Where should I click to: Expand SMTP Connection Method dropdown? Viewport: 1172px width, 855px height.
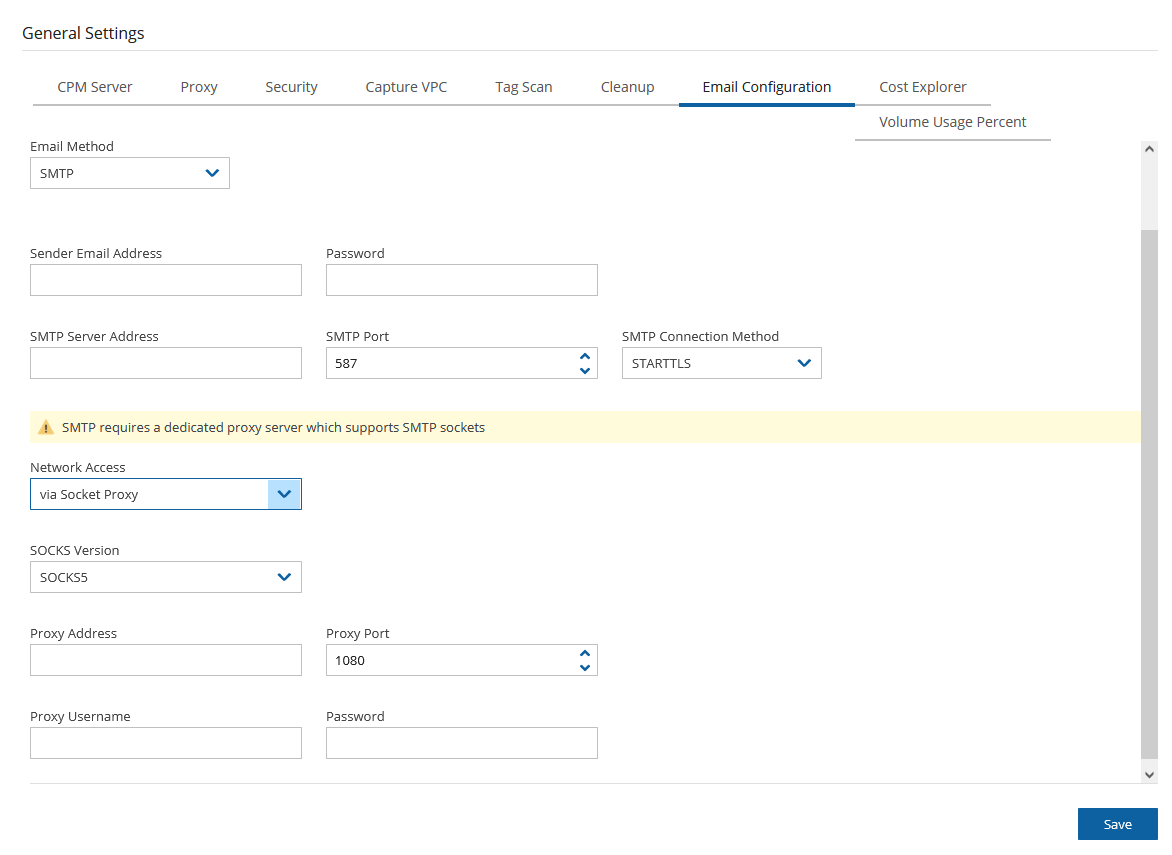click(x=721, y=364)
